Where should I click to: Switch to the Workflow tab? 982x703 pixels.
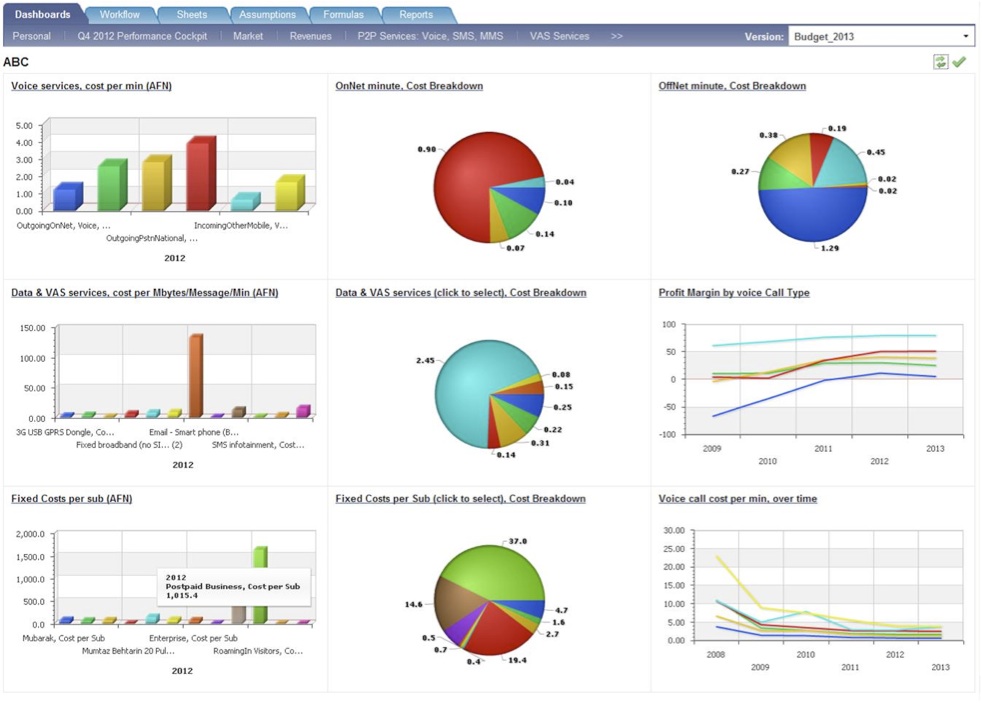119,15
